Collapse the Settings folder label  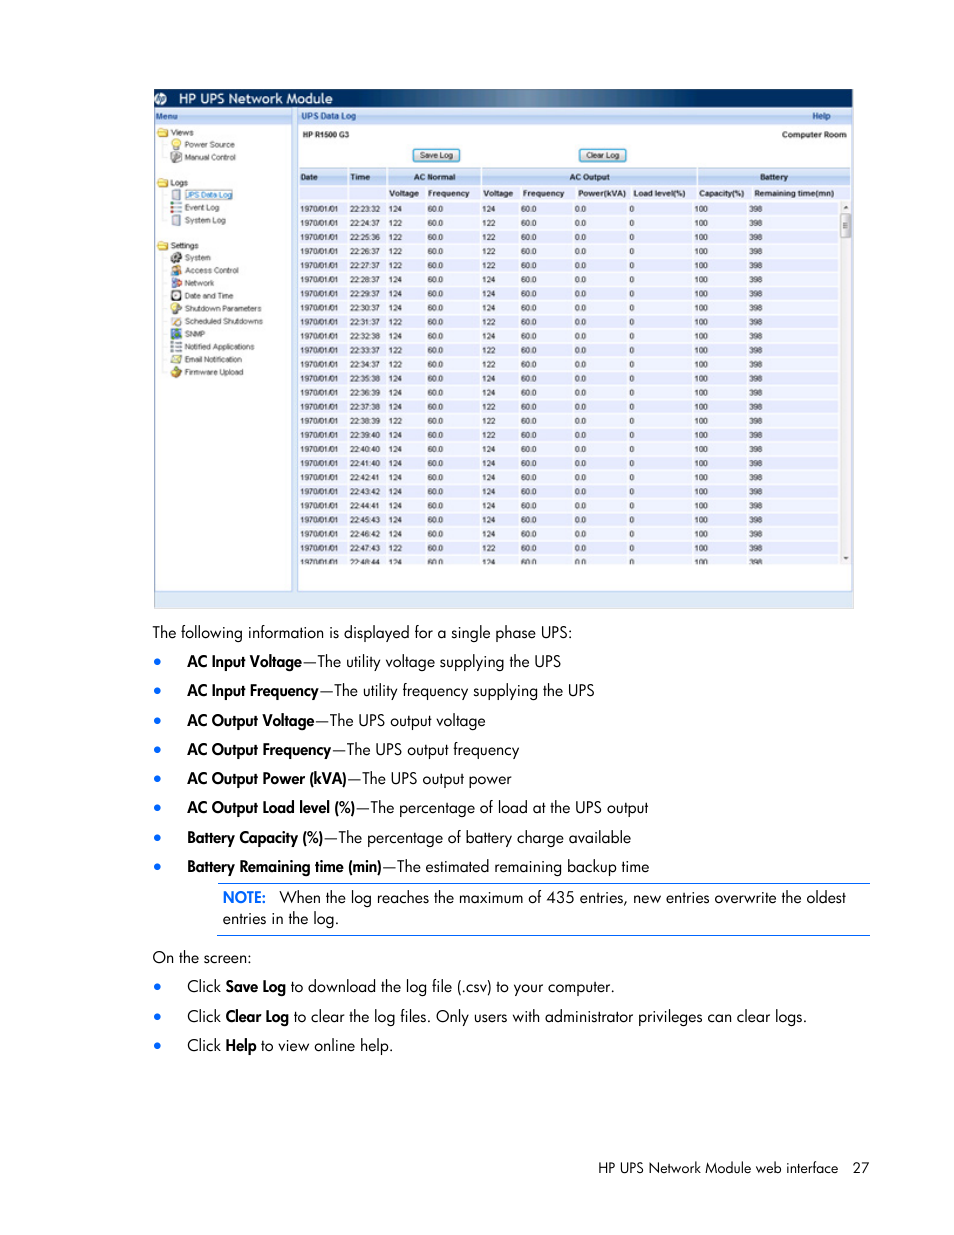point(184,245)
